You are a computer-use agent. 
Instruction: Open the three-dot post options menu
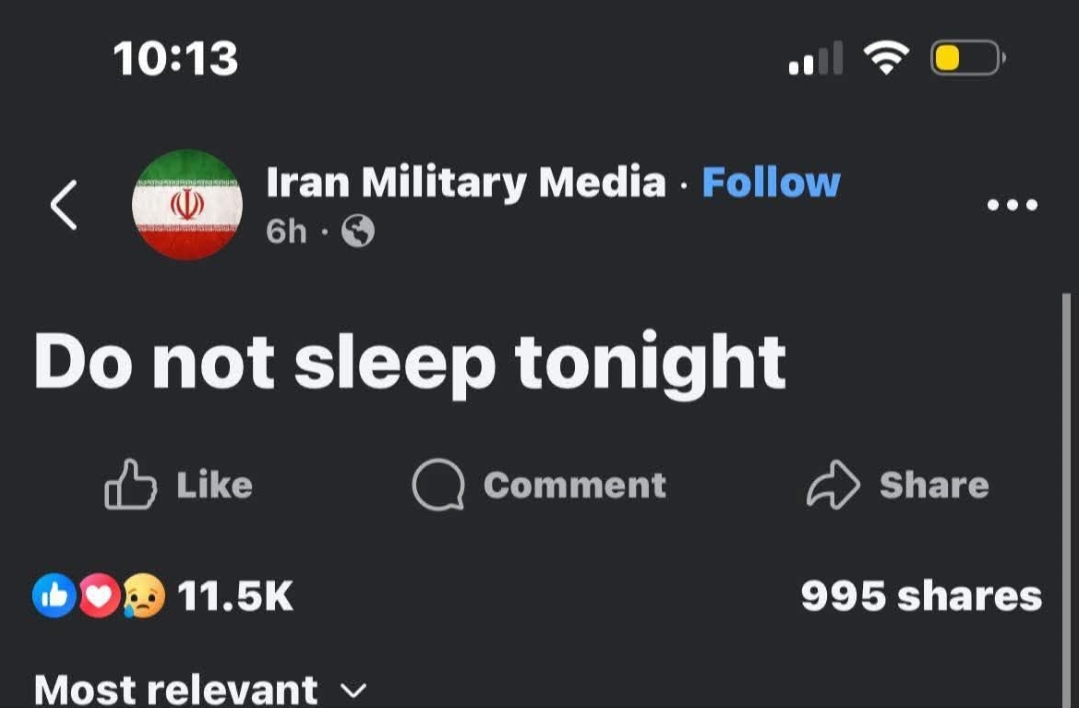(1013, 204)
